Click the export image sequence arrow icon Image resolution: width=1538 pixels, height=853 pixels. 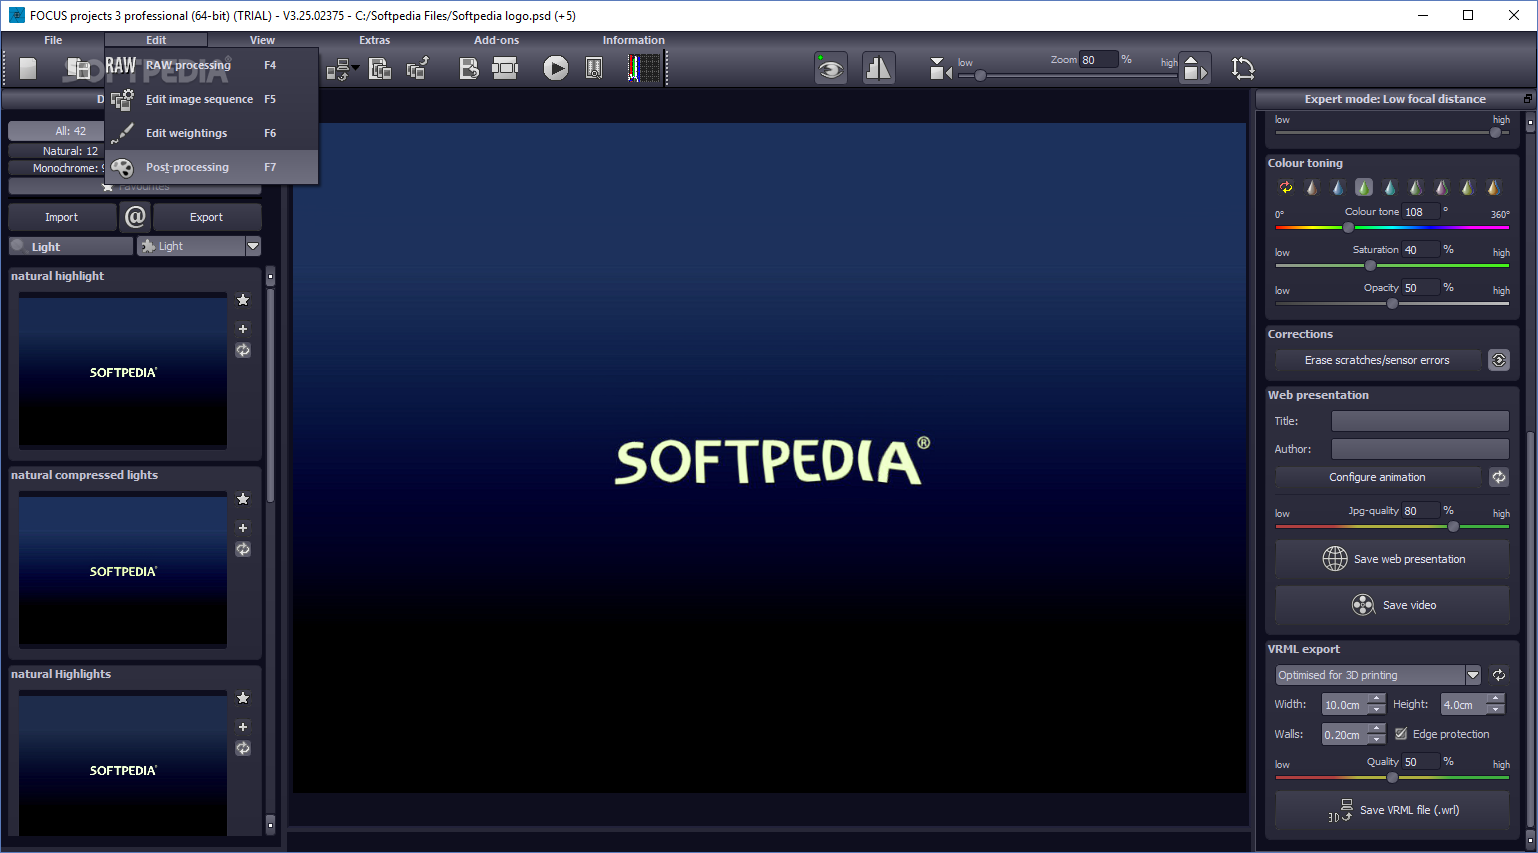pyautogui.click(x=418, y=68)
